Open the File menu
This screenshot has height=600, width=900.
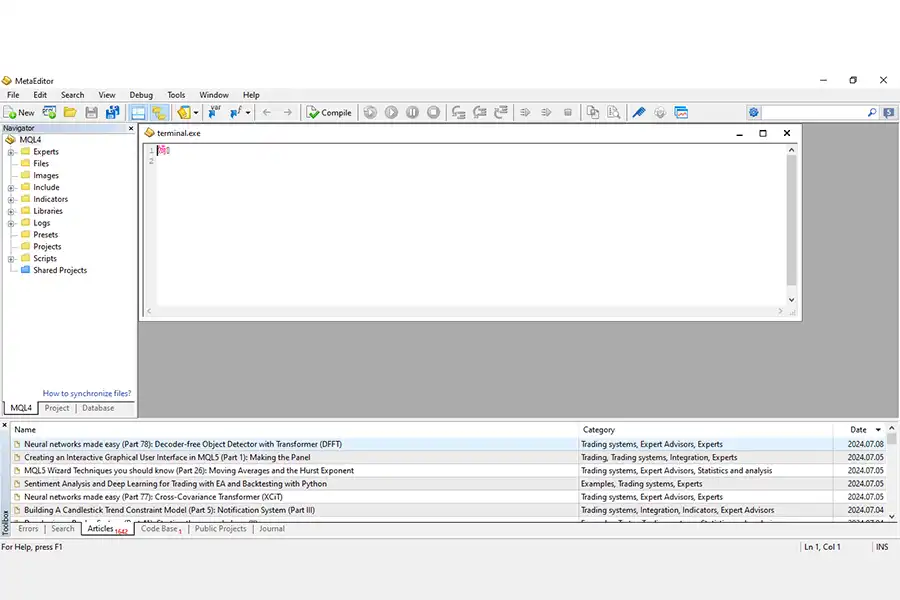click(x=13, y=95)
